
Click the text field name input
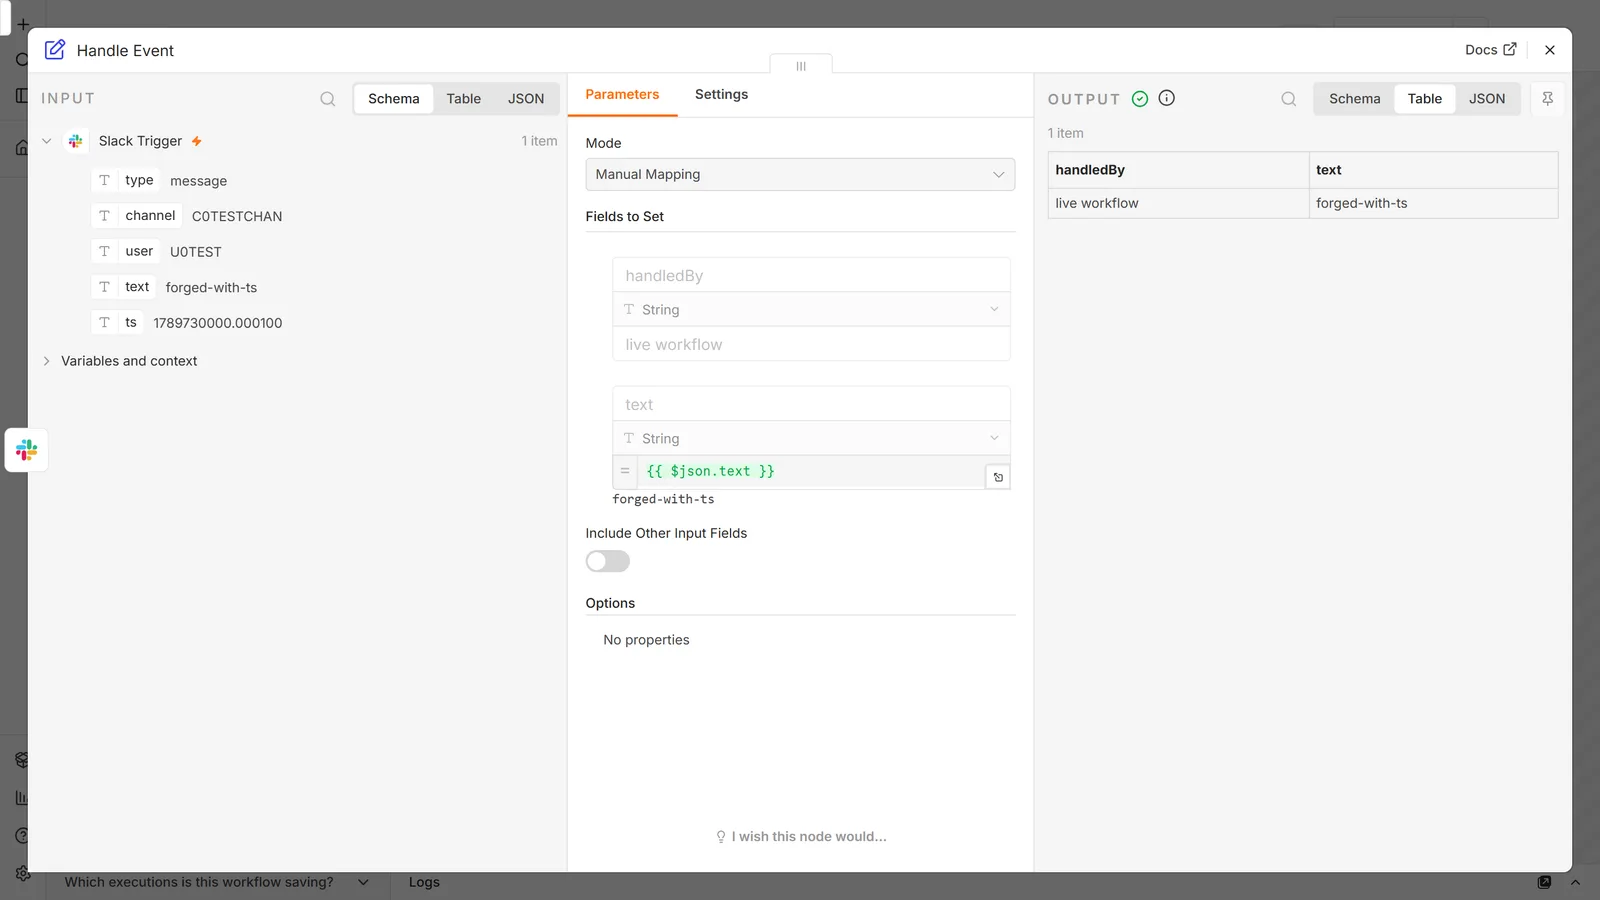[x=811, y=404]
